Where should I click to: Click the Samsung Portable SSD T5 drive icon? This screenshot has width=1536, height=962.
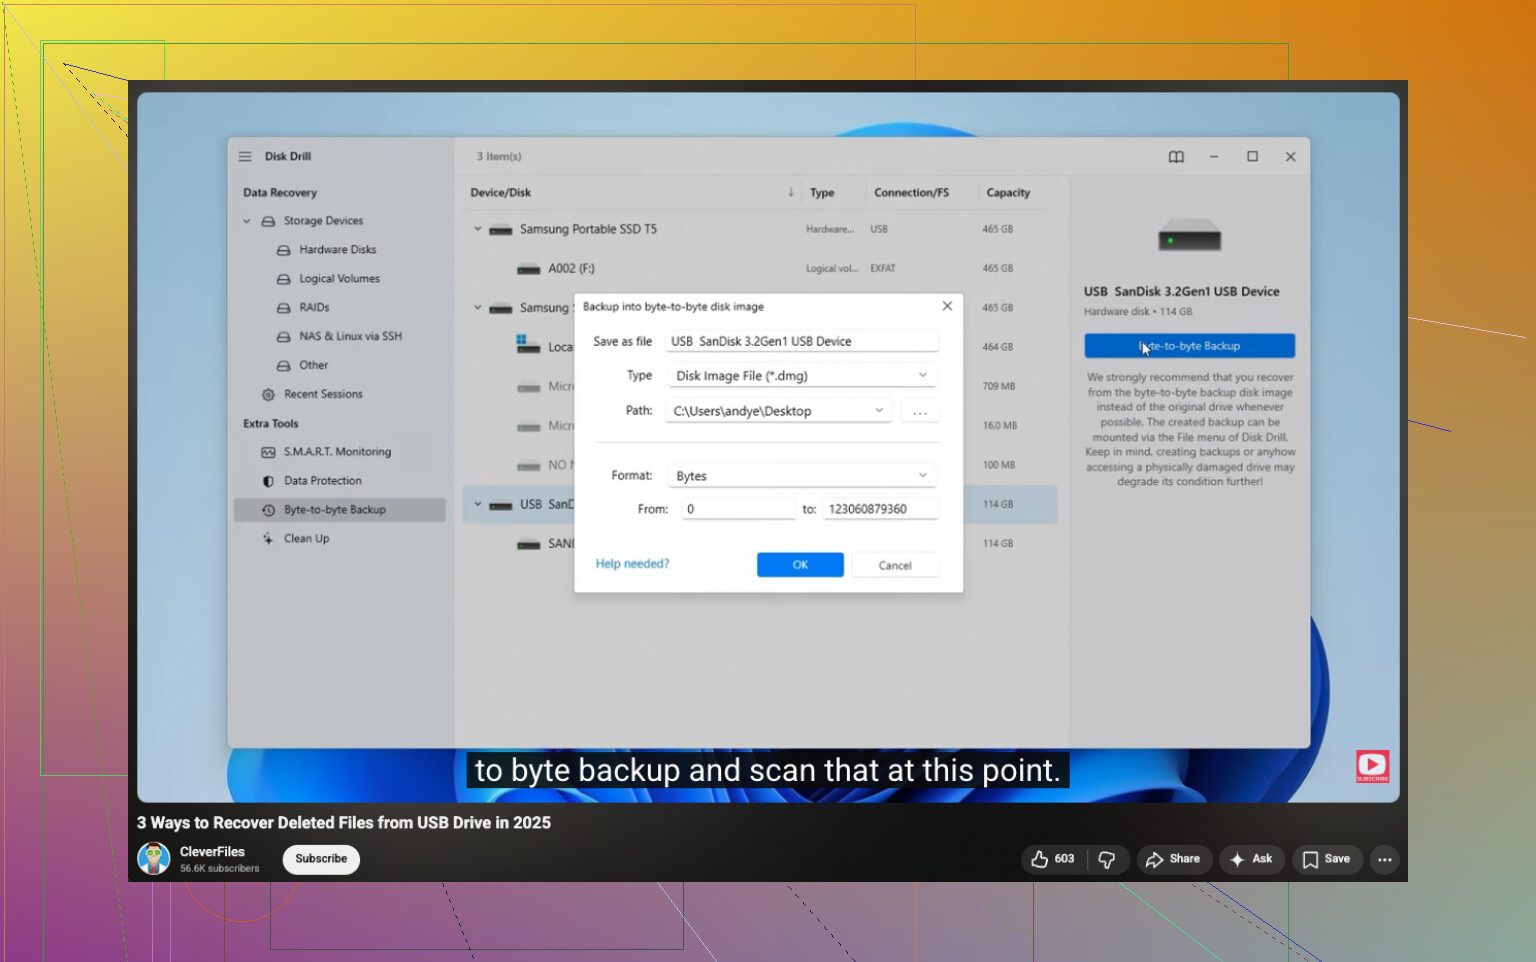tap(501, 231)
